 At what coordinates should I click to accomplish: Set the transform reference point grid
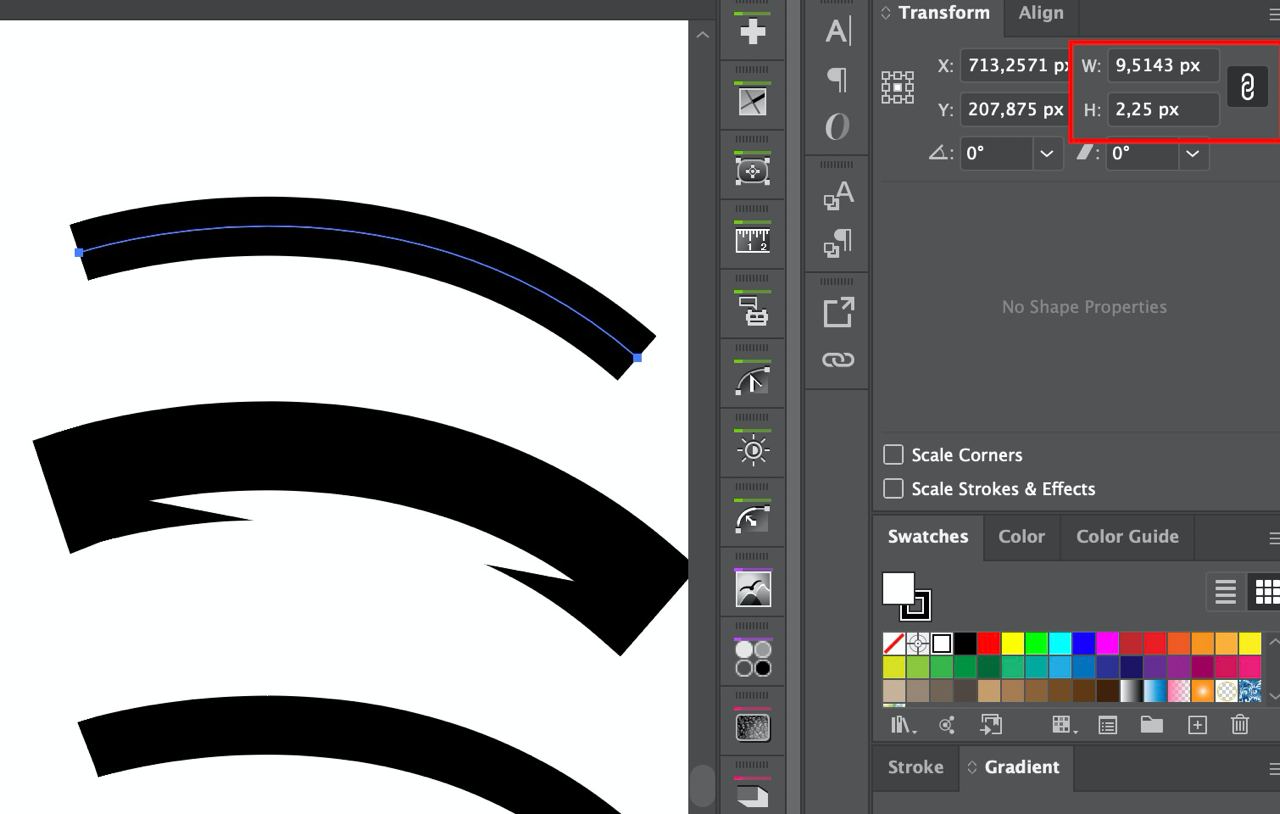pos(898,87)
